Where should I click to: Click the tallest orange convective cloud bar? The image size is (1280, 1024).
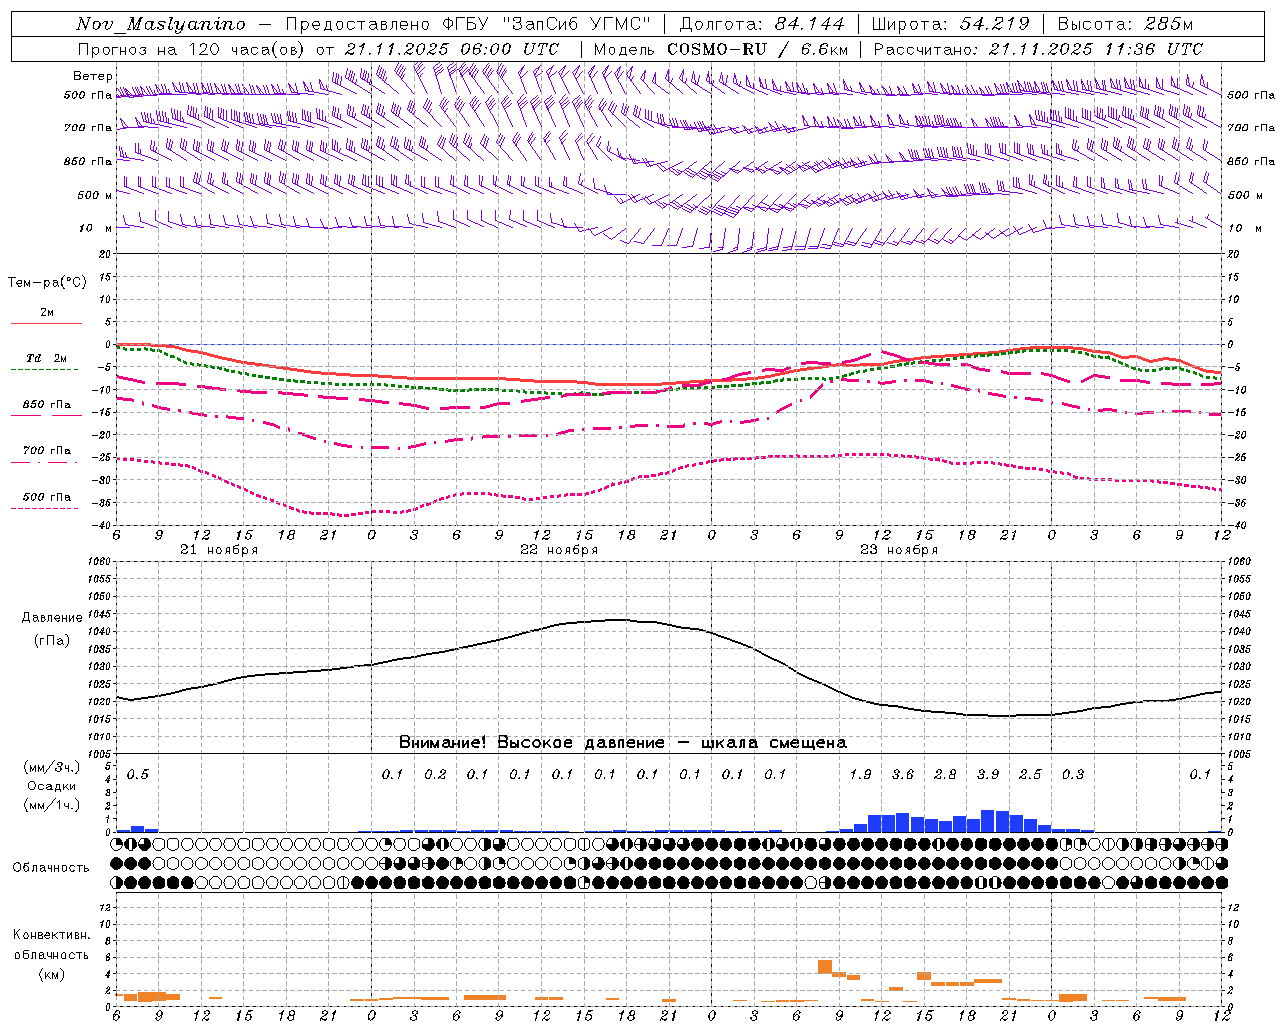coord(825,967)
